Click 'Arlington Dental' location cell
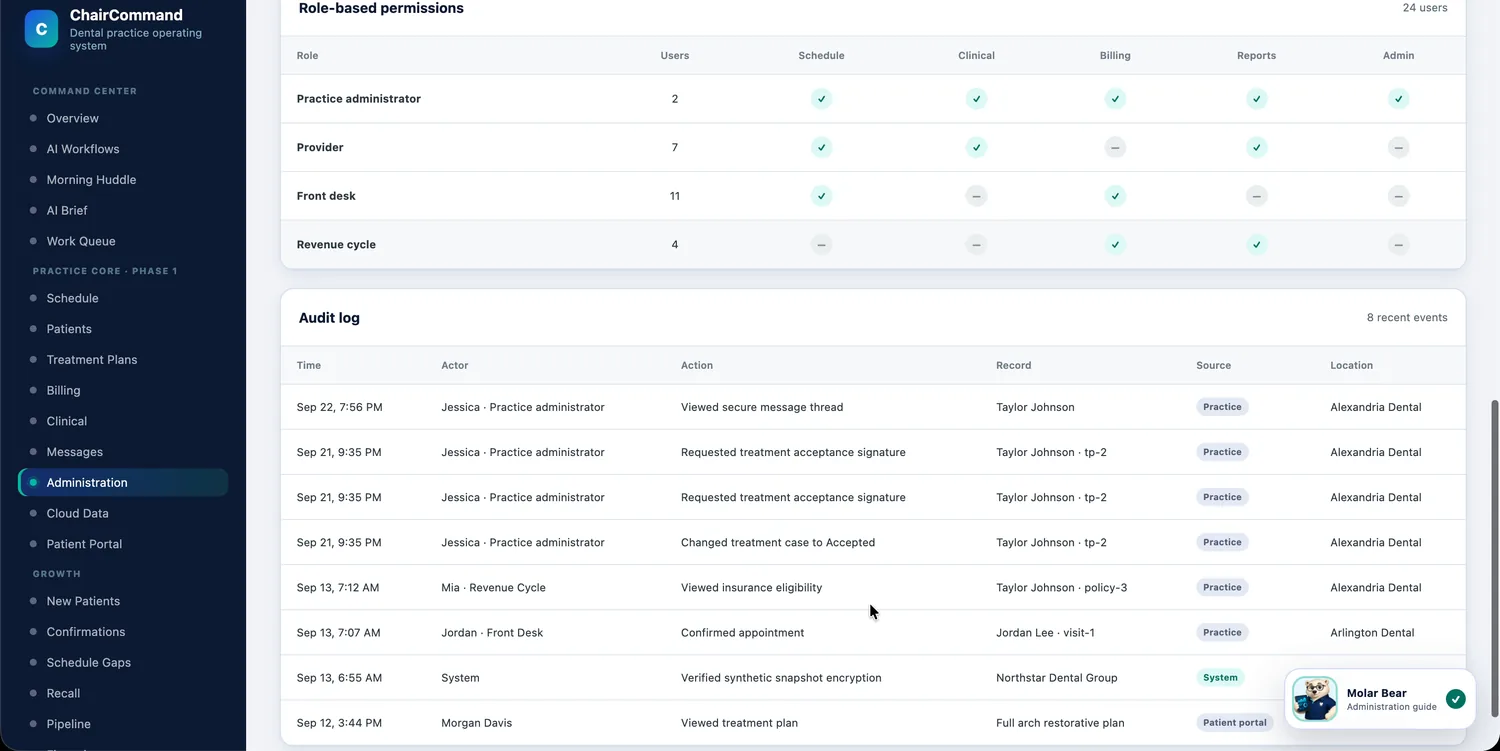 [1372, 633]
